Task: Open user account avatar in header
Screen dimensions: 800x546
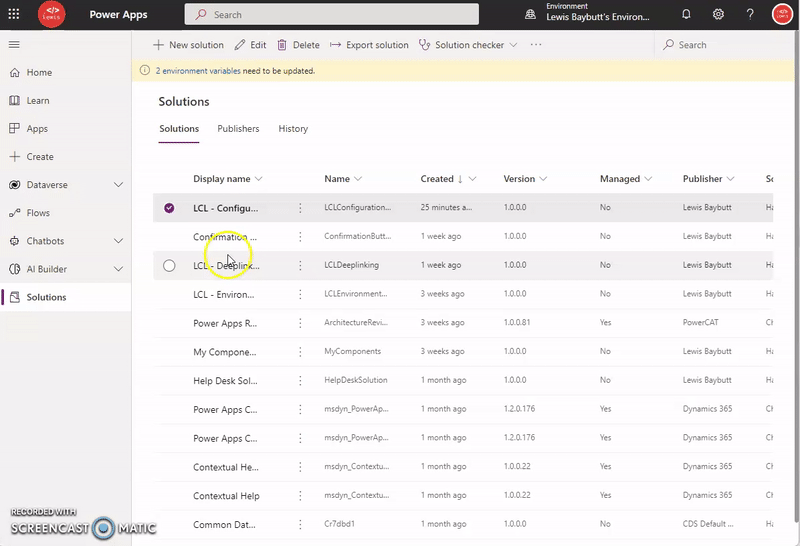Action: click(782, 14)
